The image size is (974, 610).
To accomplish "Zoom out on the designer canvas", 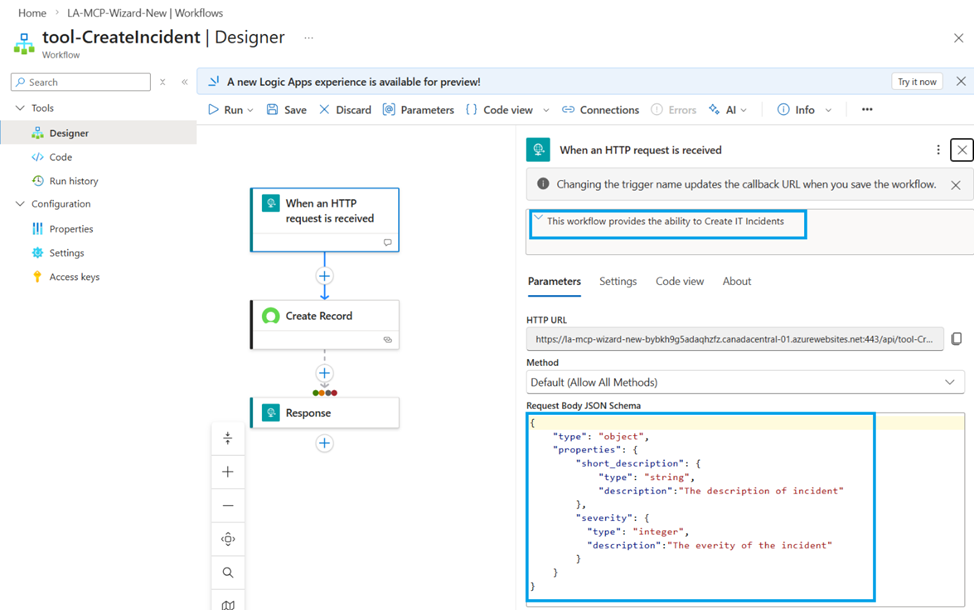I will (228, 506).
